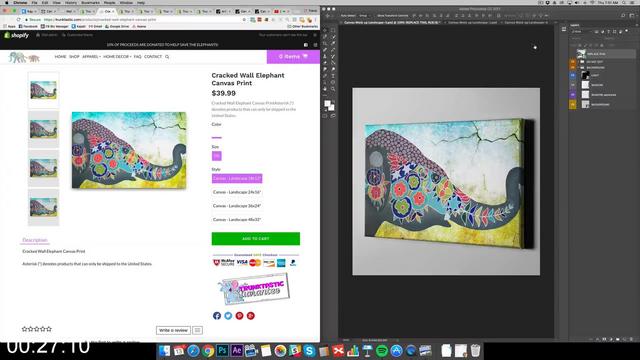Click the Photoshop search magnifier icon
The image size is (640, 360).
point(623,16)
